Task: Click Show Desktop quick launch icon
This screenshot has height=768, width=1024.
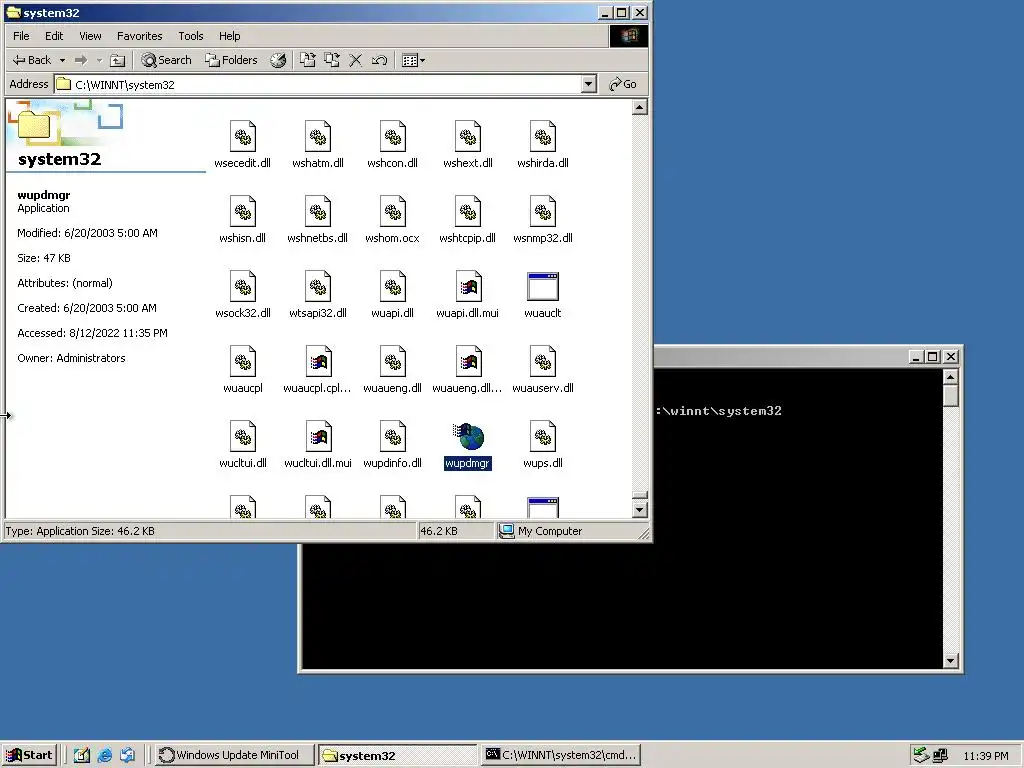Action: (x=82, y=755)
